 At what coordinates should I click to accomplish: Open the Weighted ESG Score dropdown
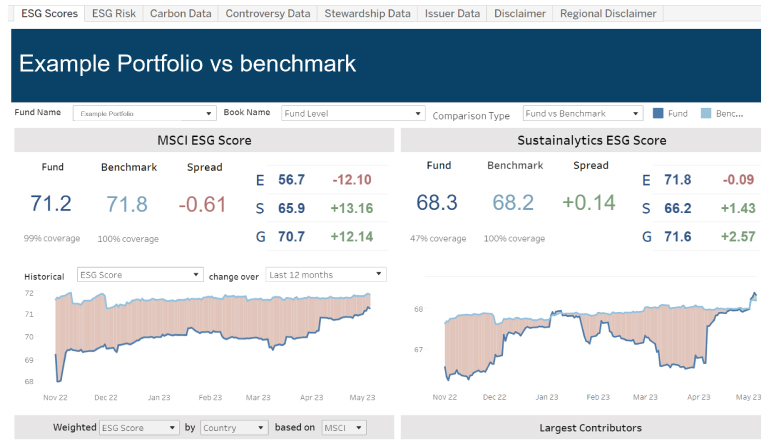click(x=138, y=428)
